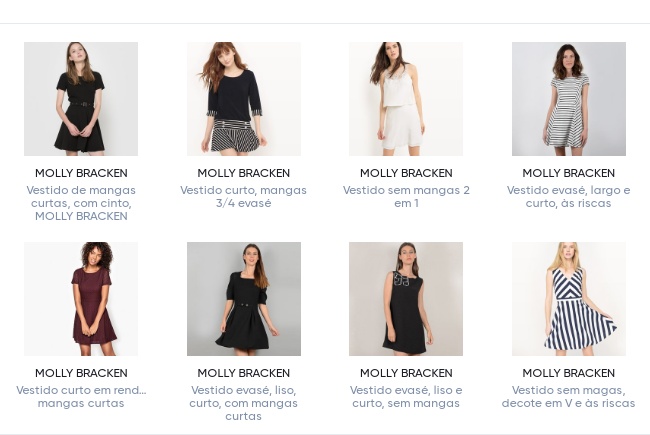The height and width of the screenshot is (435, 650).
Task: Click the 3/4 sleeve flared dress image
Action: tap(243, 99)
